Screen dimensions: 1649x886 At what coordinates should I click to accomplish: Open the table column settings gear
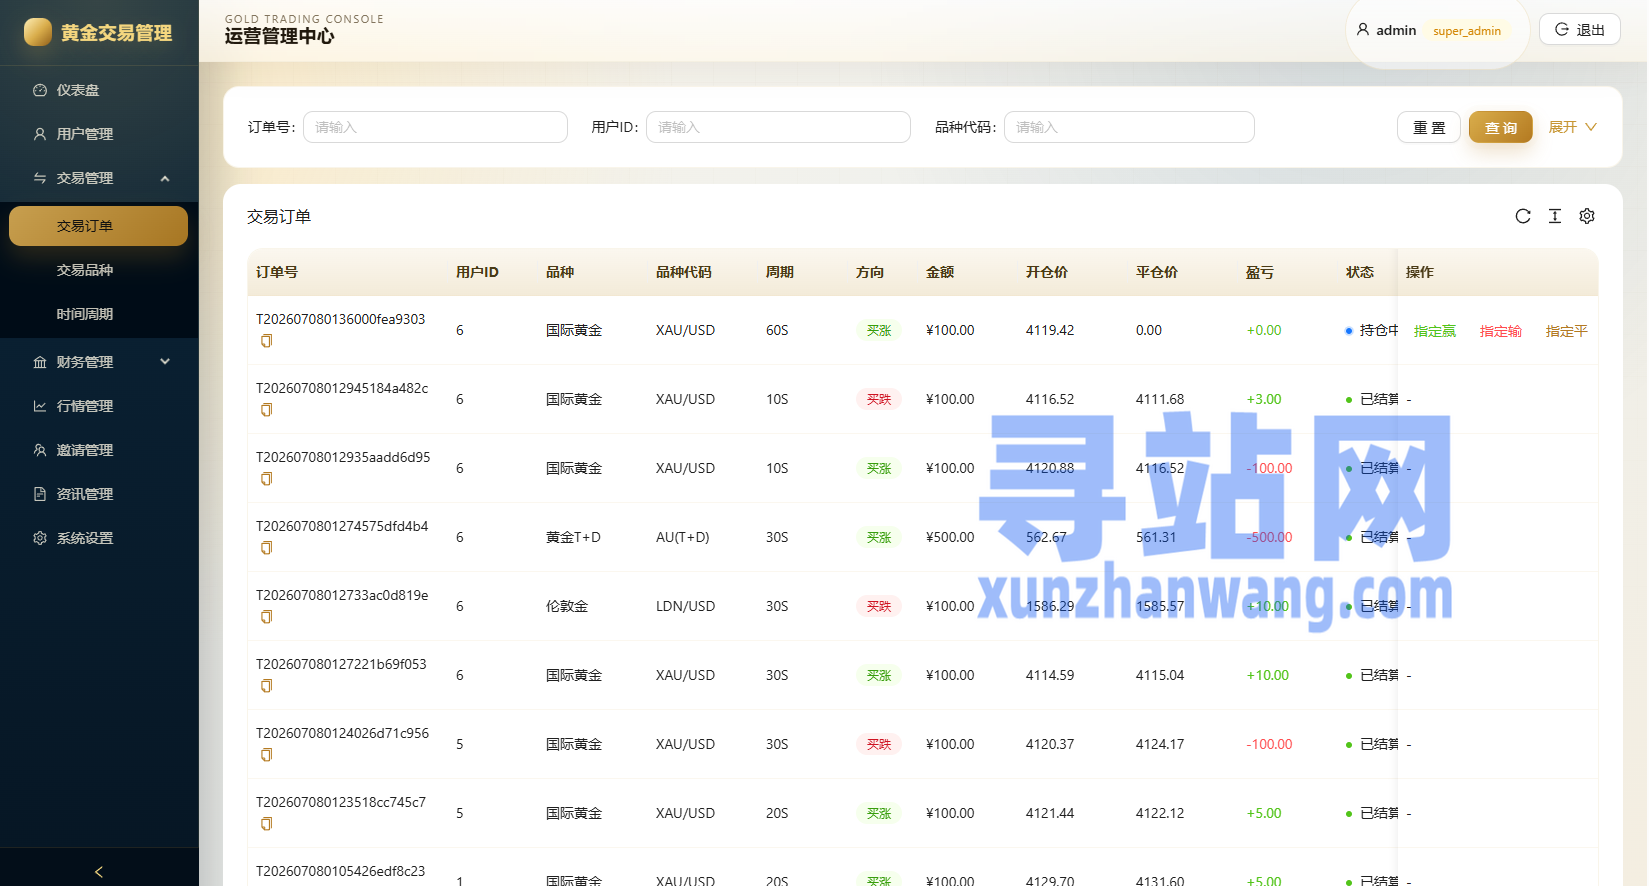click(x=1587, y=216)
